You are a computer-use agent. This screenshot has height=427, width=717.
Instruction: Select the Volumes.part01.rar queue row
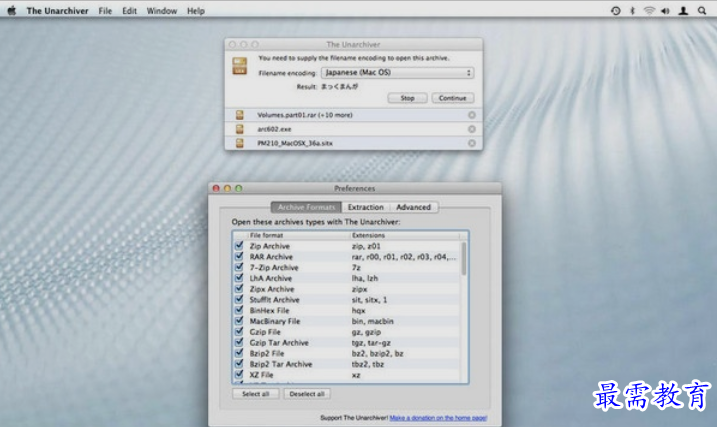(353, 115)
